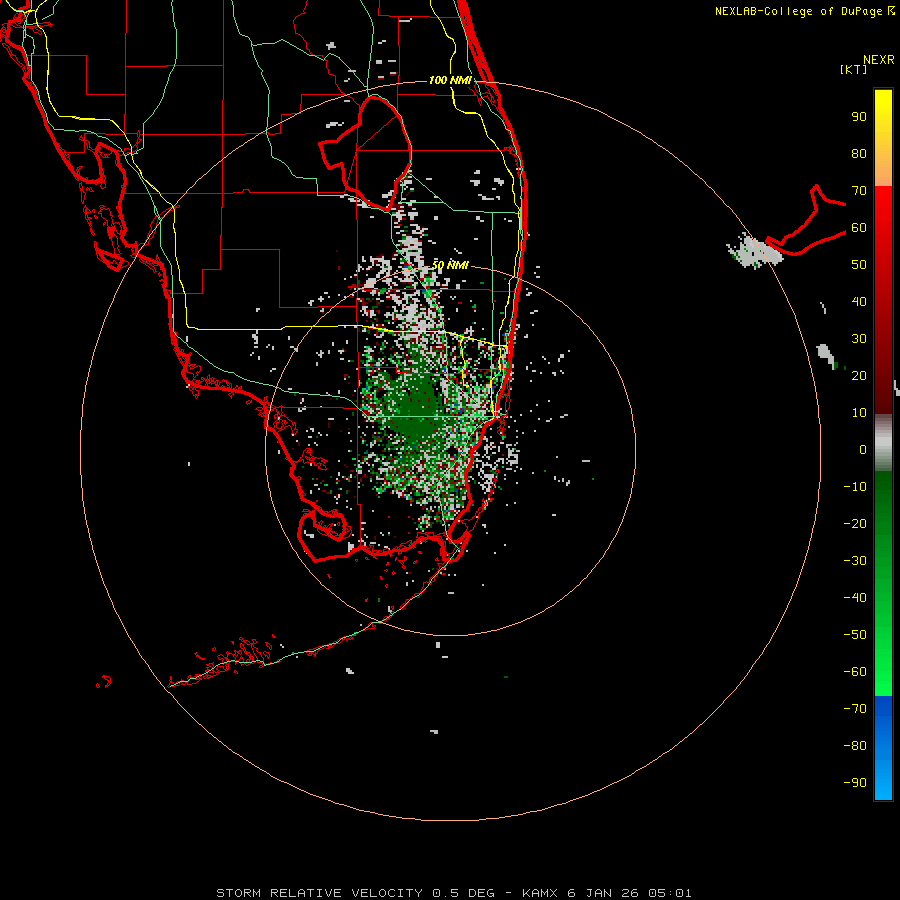Click the [KT] units label
900x900 pixels.
coord(854,69)
